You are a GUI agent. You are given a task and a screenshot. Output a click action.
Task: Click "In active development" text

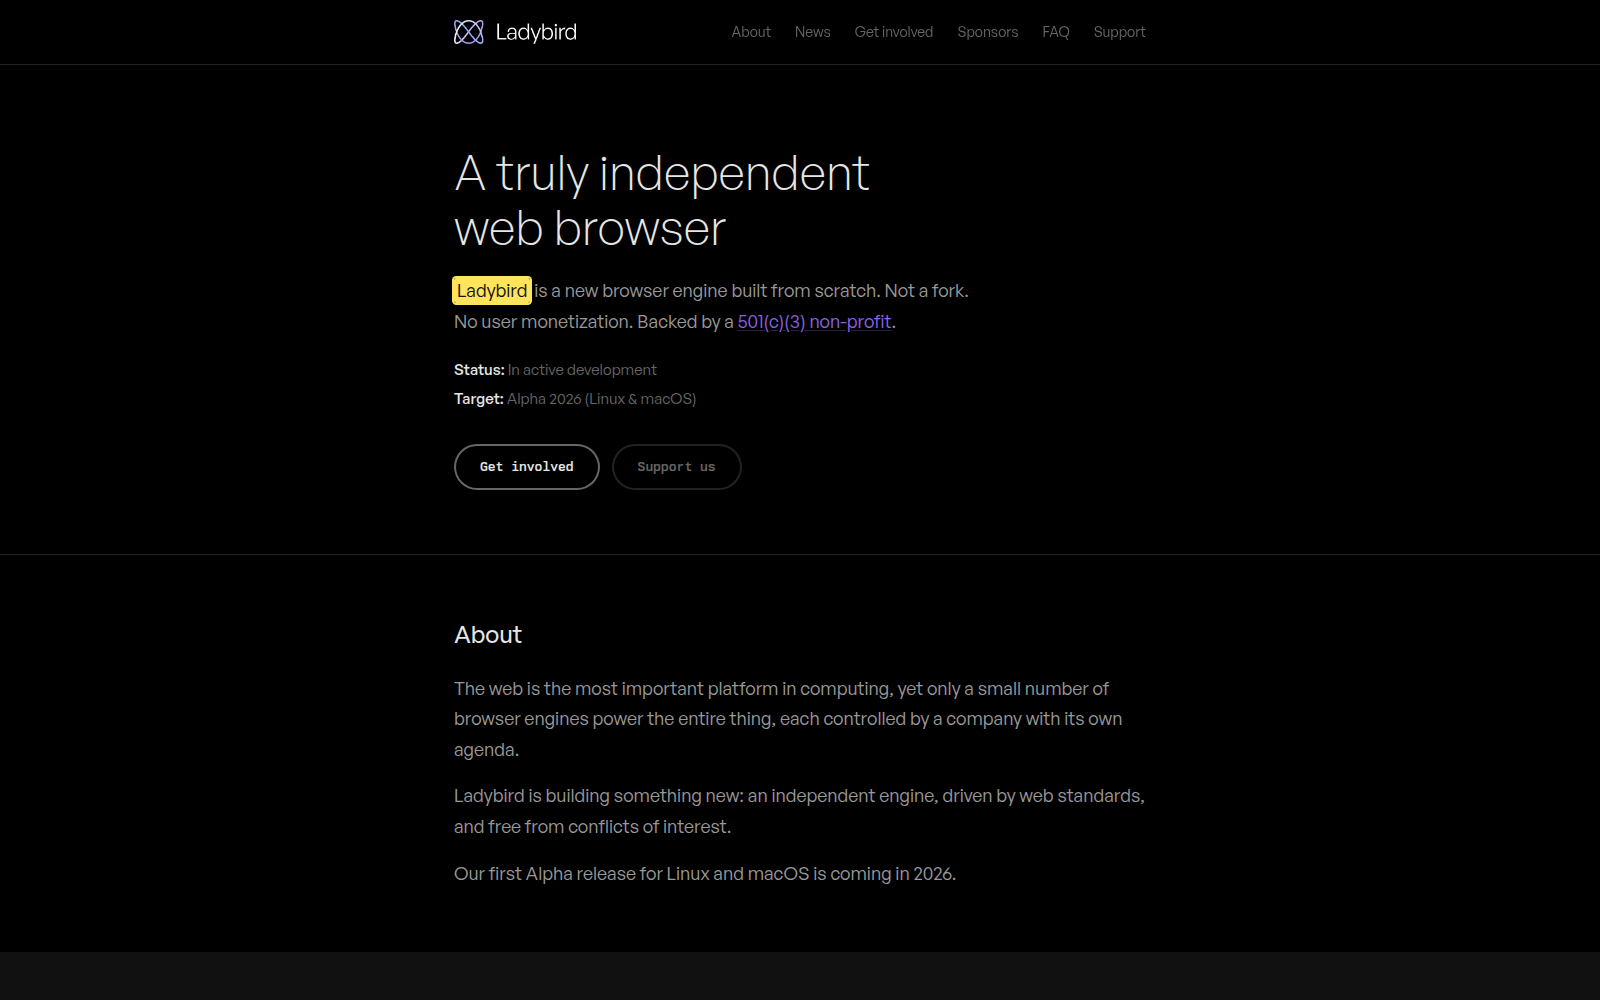(582, 370)
